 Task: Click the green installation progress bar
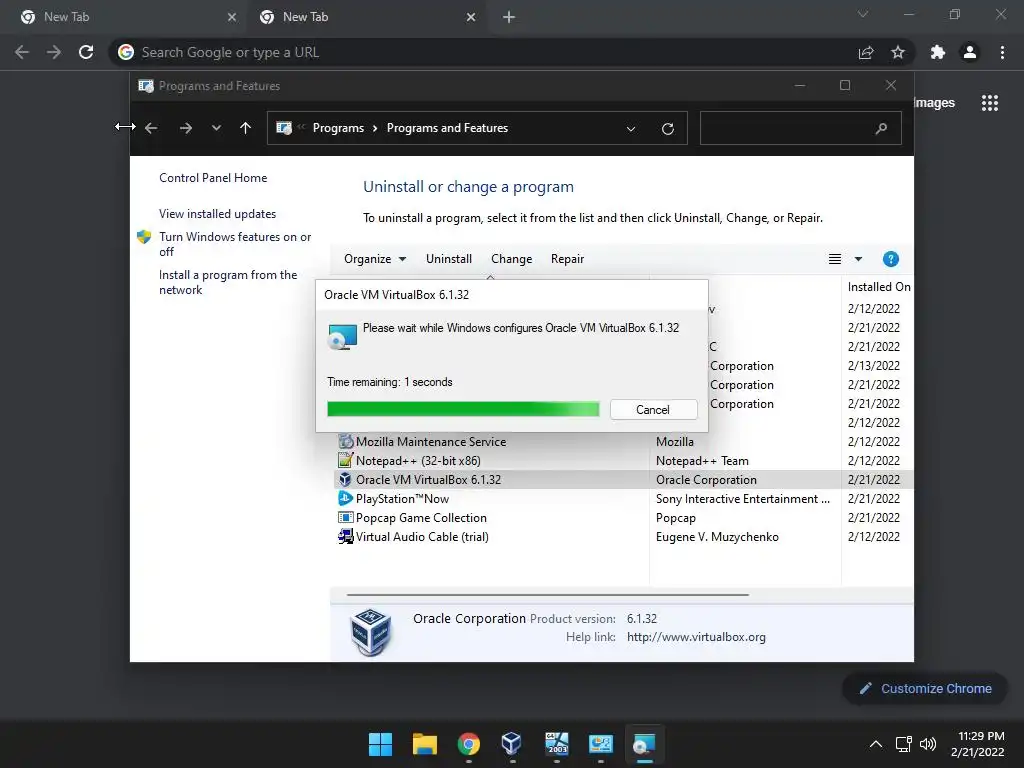point(463,409)
